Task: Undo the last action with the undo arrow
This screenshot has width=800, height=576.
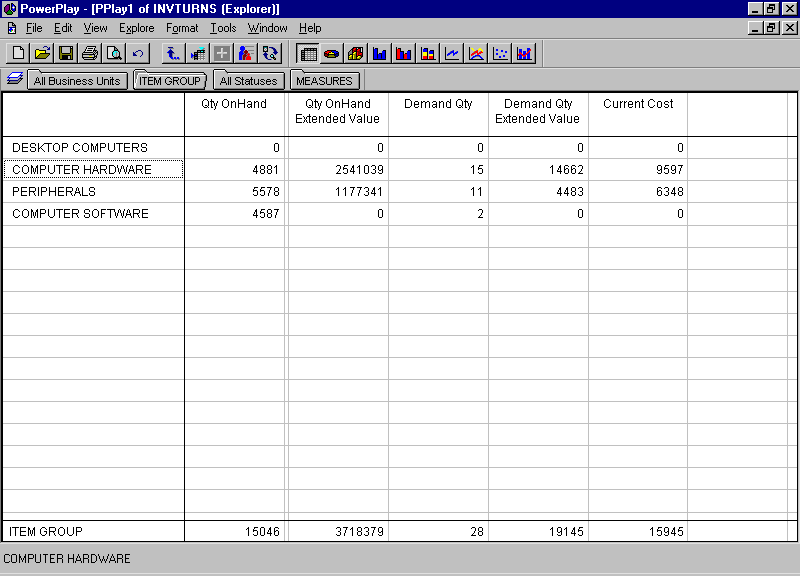Action: (x=138, y=53)
